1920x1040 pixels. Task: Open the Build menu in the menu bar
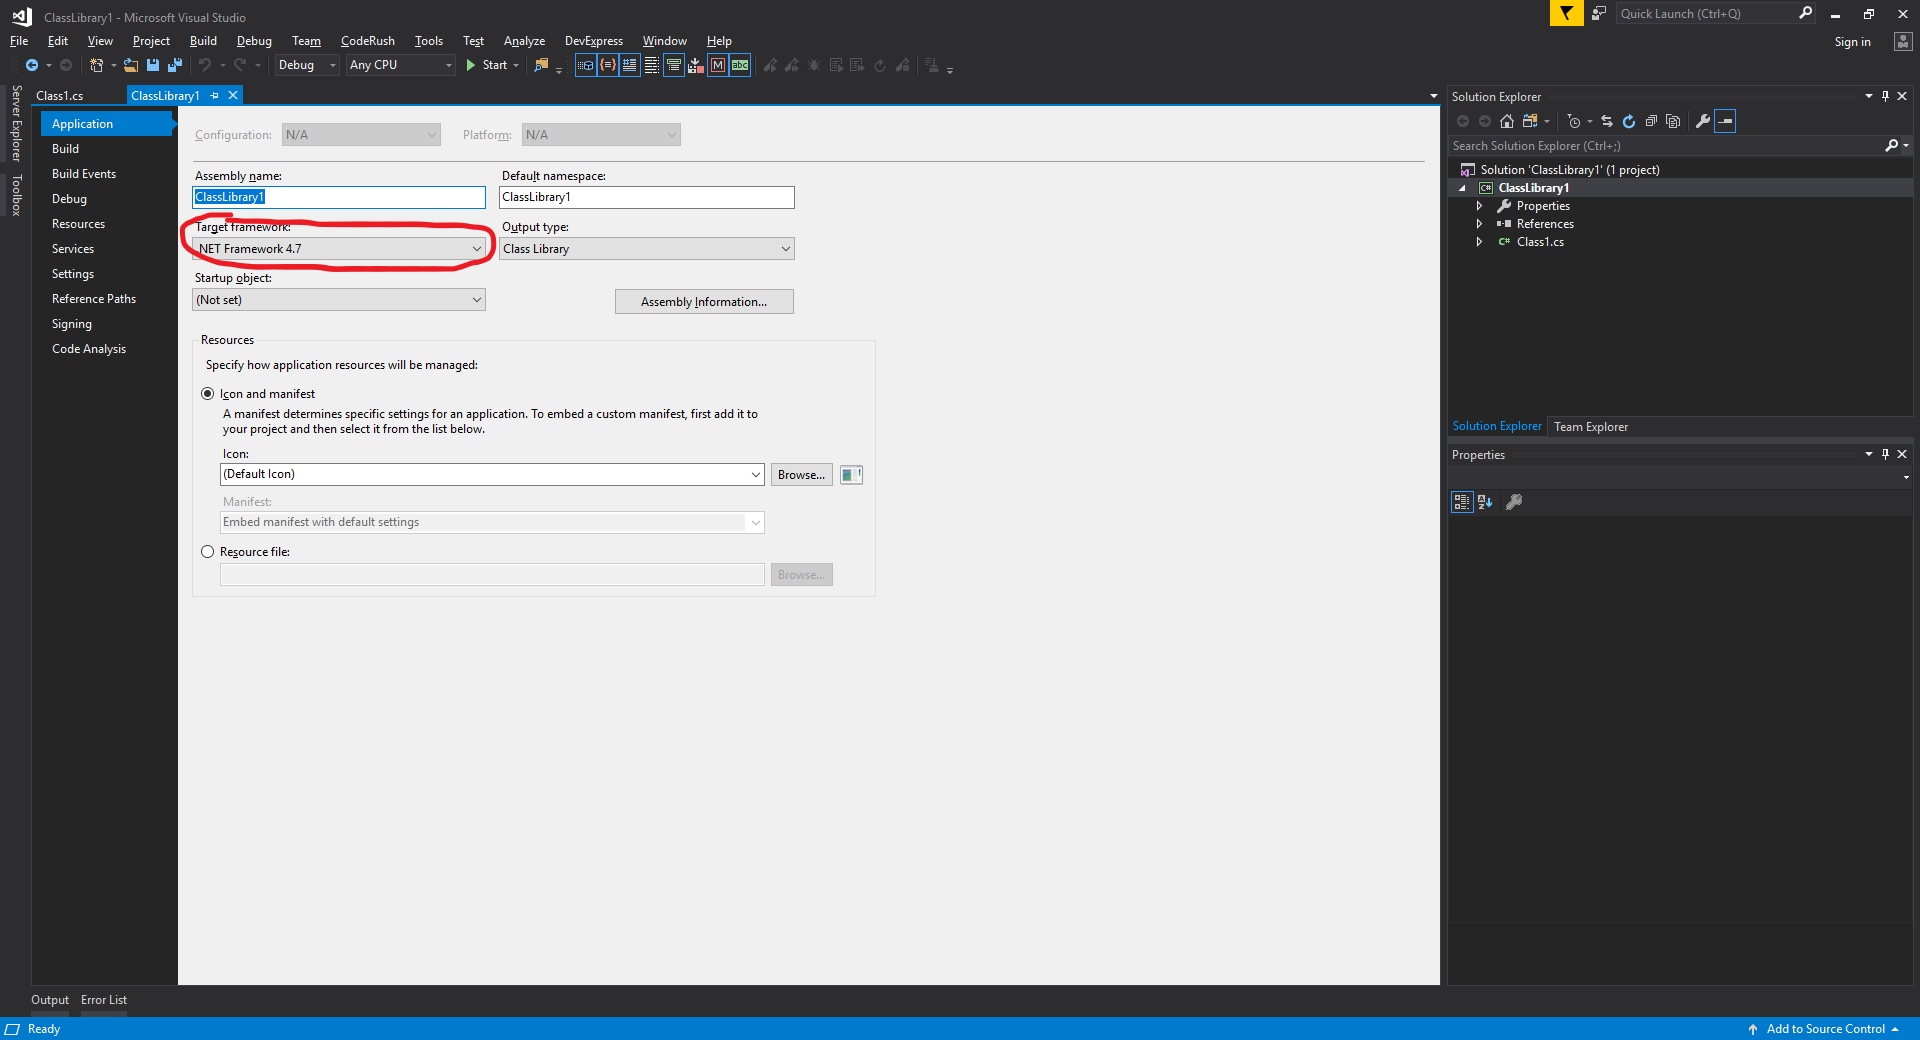[x=203, y=41]
